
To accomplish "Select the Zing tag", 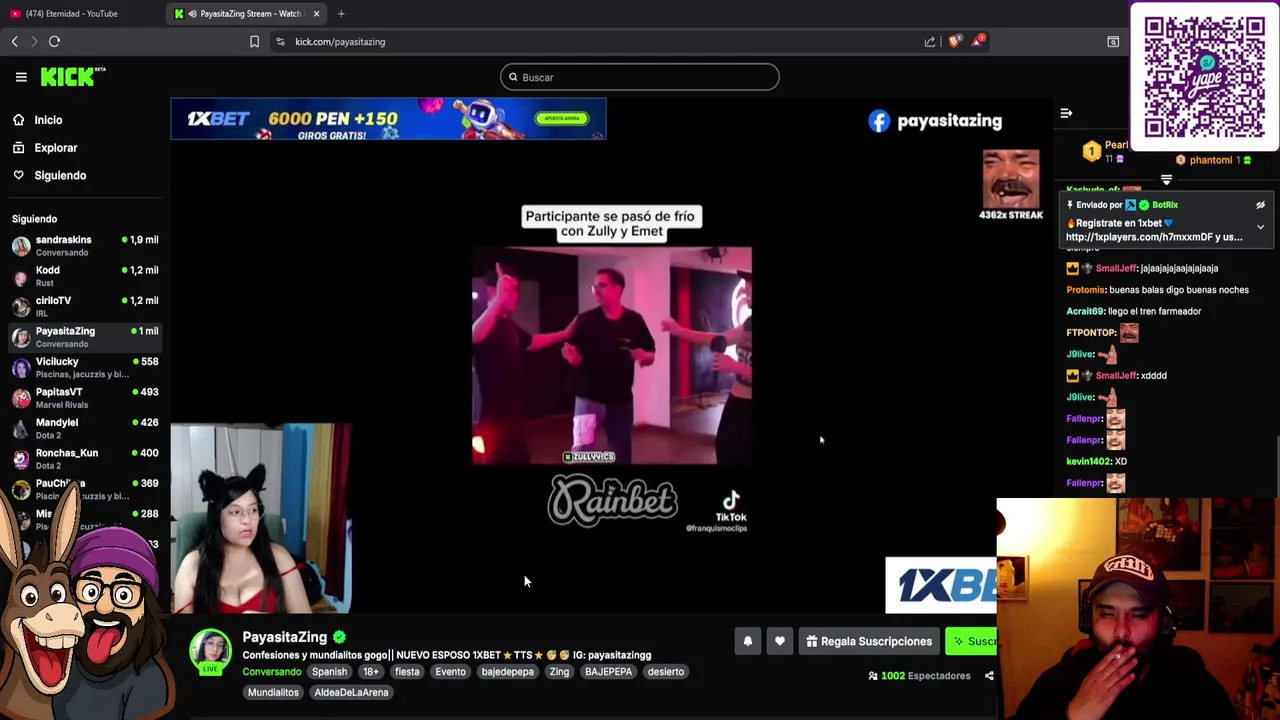I will [559, 672].
